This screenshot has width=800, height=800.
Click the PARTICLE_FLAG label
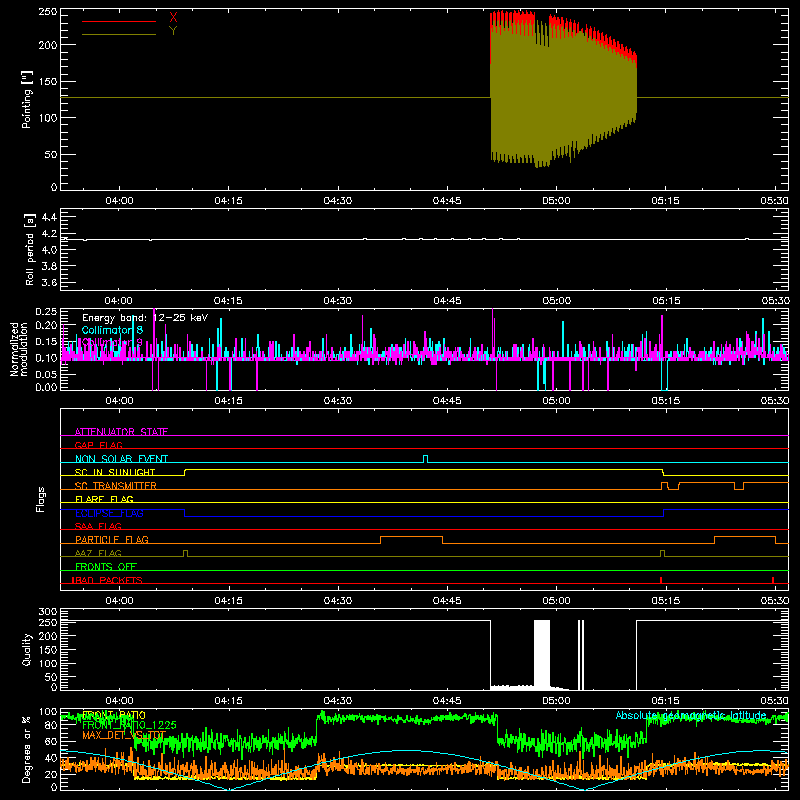coord(112,539)
